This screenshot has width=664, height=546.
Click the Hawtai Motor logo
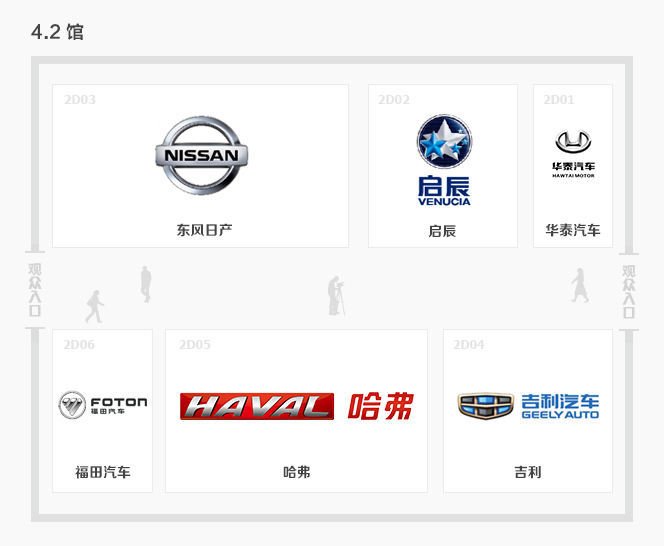click(x=573, y=154)
